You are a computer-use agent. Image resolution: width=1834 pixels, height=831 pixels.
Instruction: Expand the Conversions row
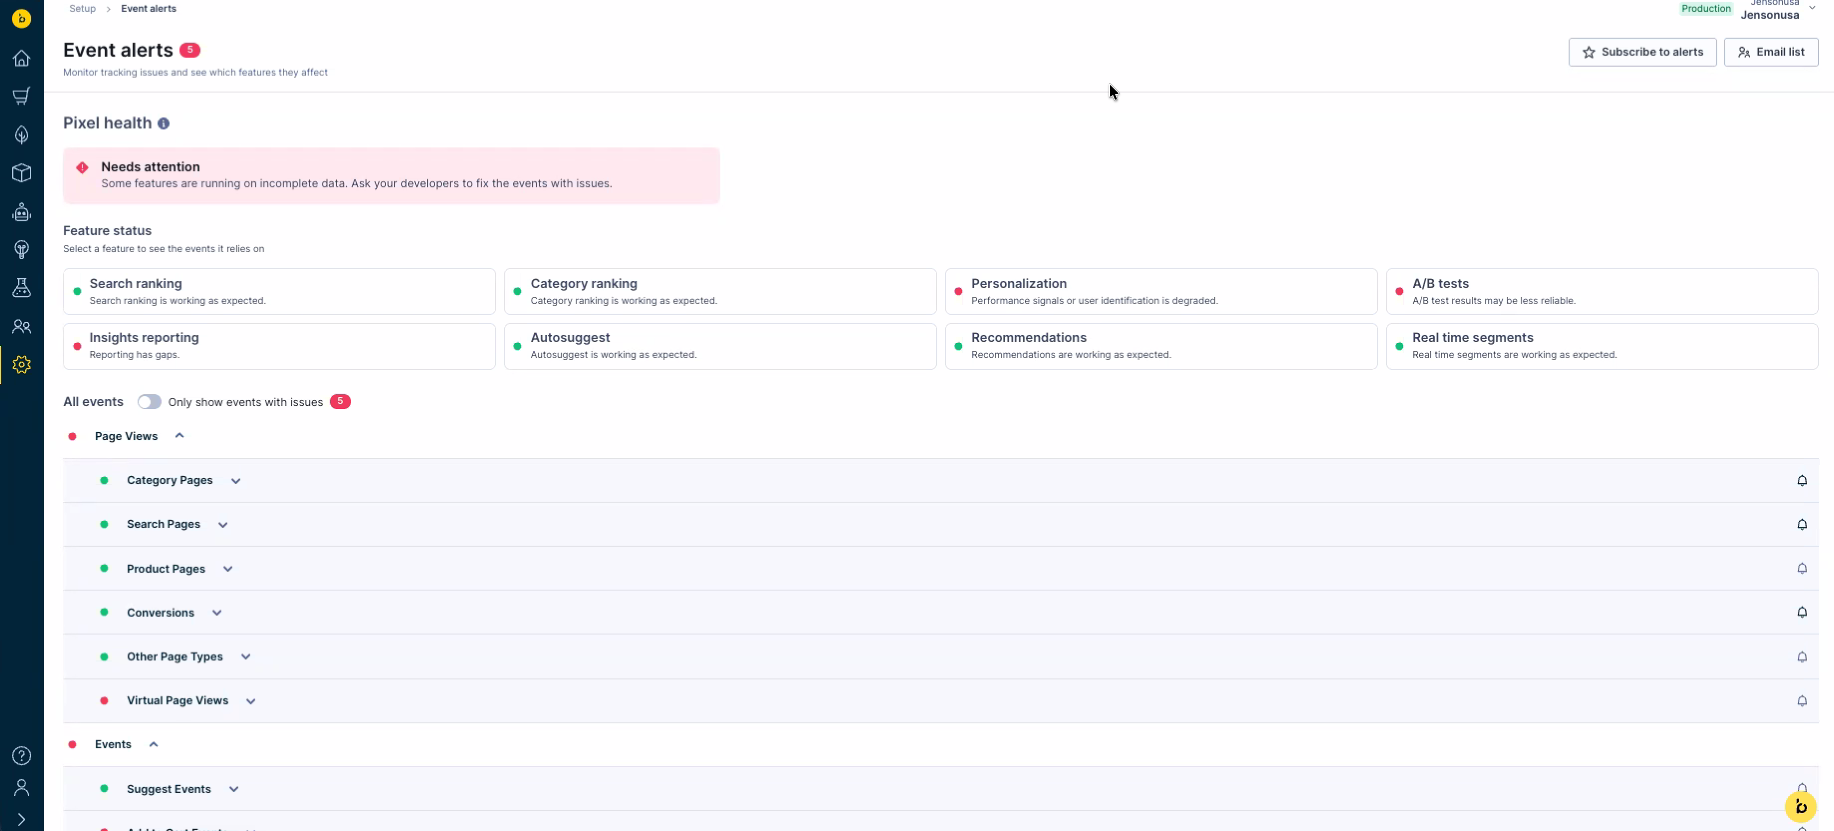pyautogui.click(x=217, y=613)
